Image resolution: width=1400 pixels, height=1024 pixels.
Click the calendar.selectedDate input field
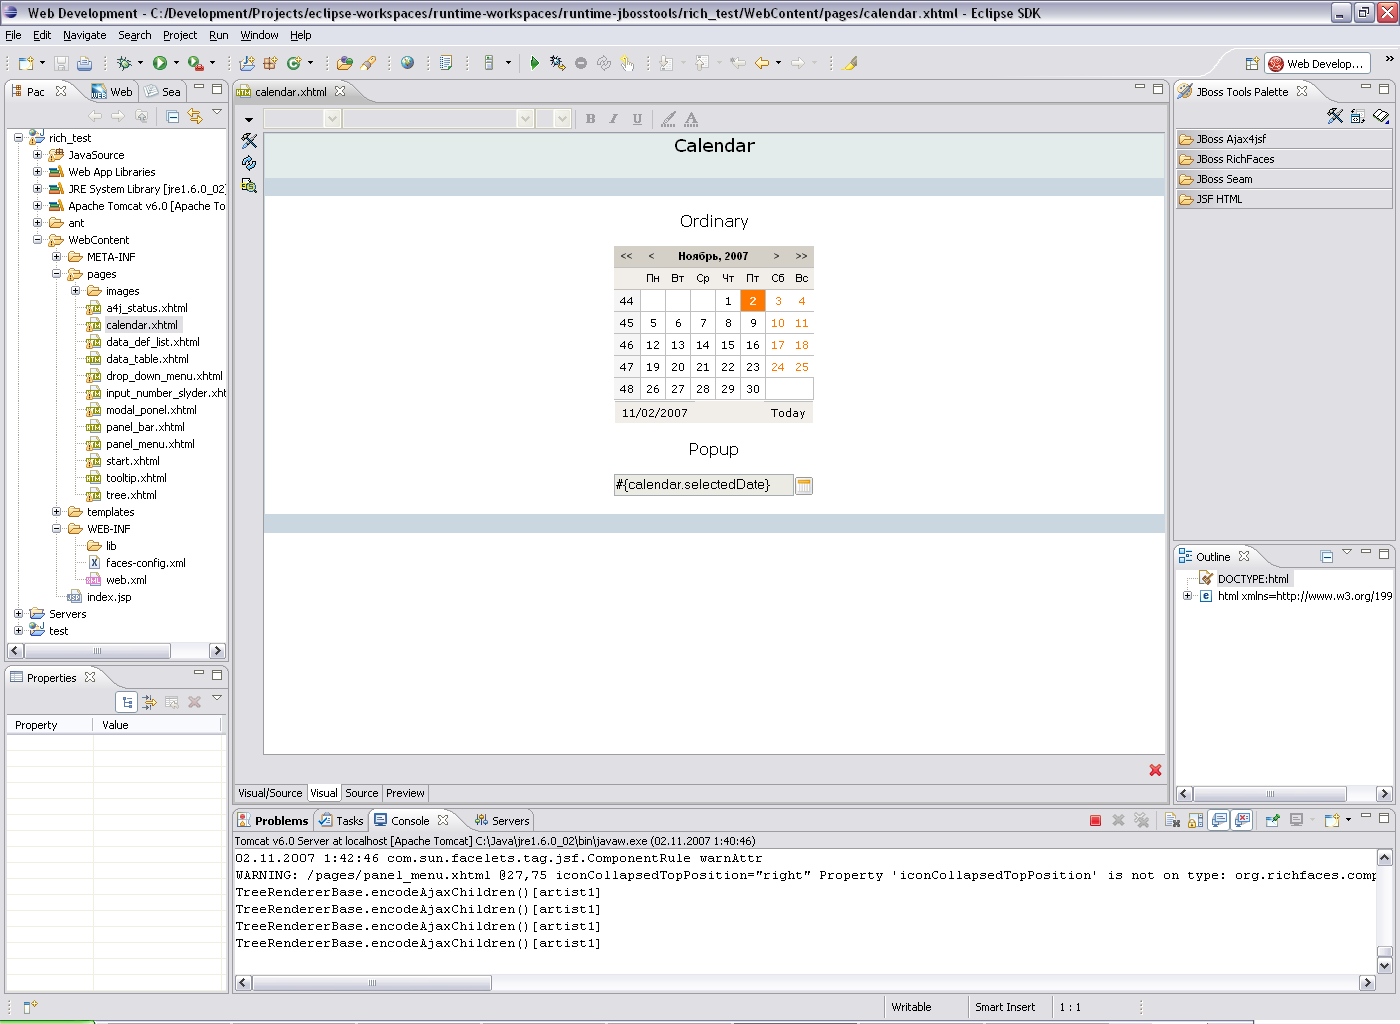703,485
